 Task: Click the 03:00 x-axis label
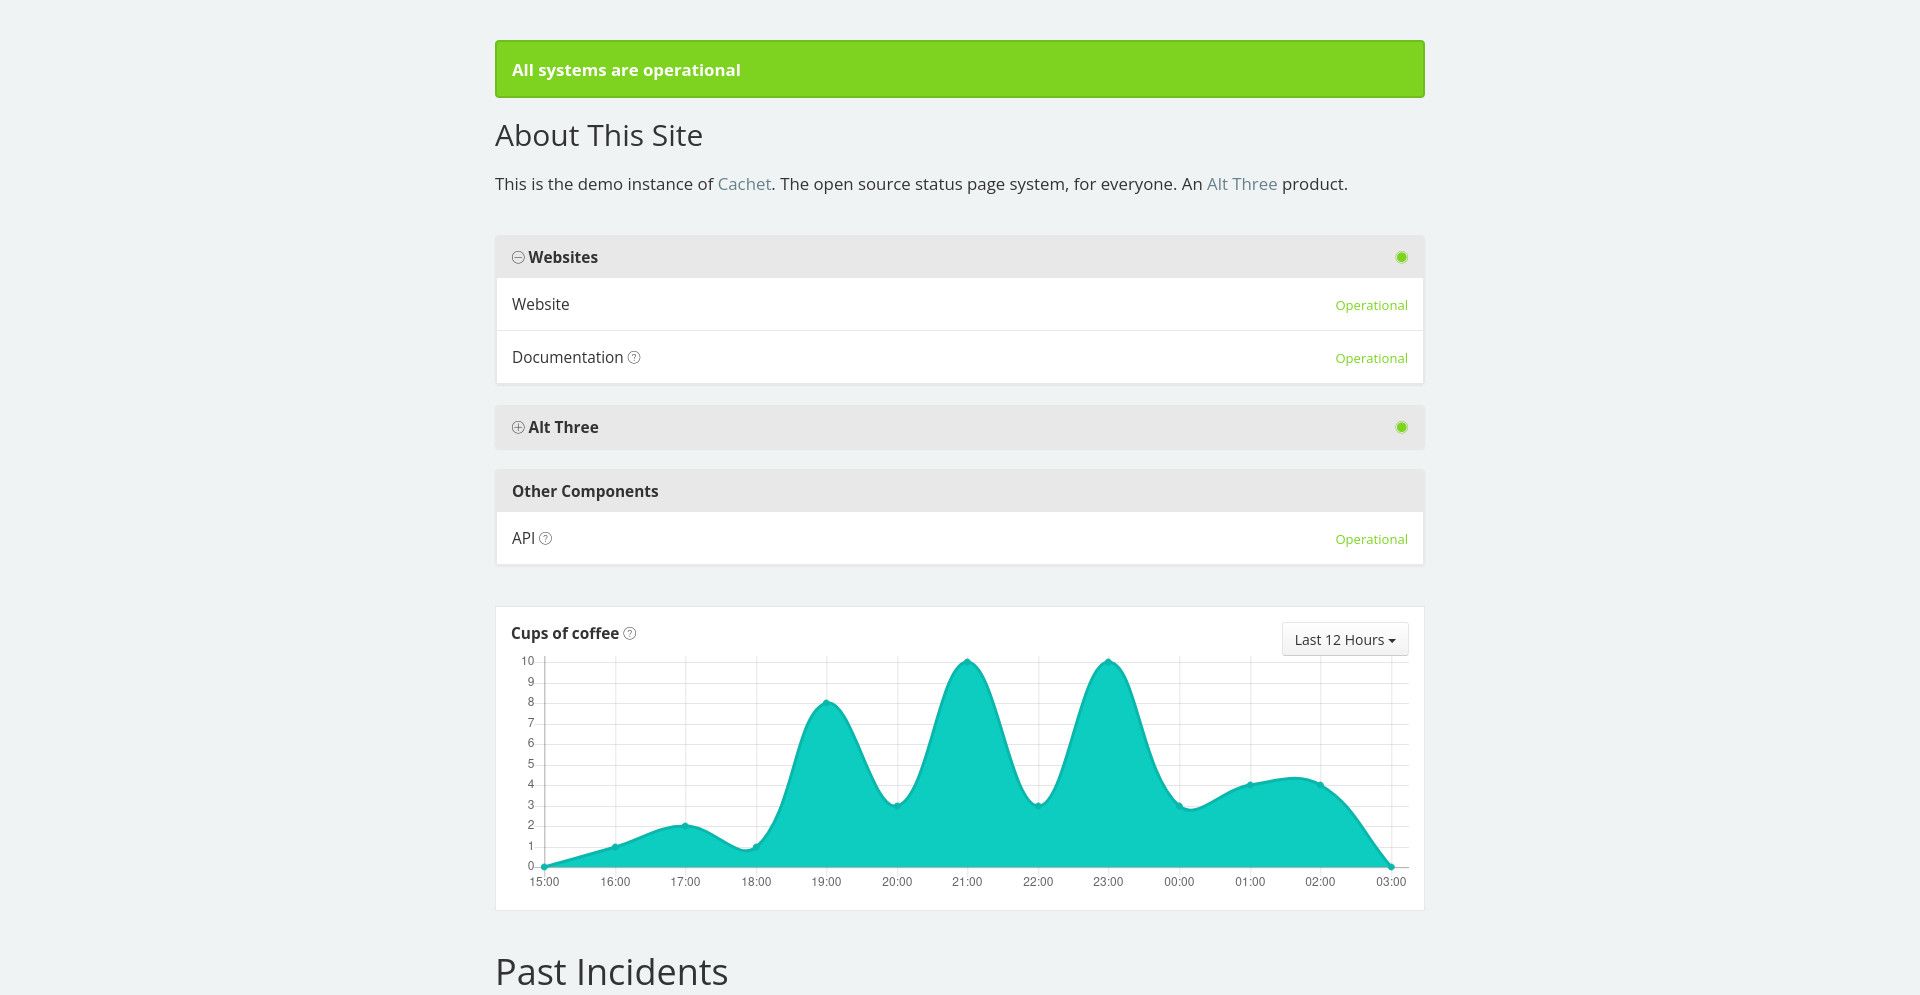click(x=1391, y=882)
